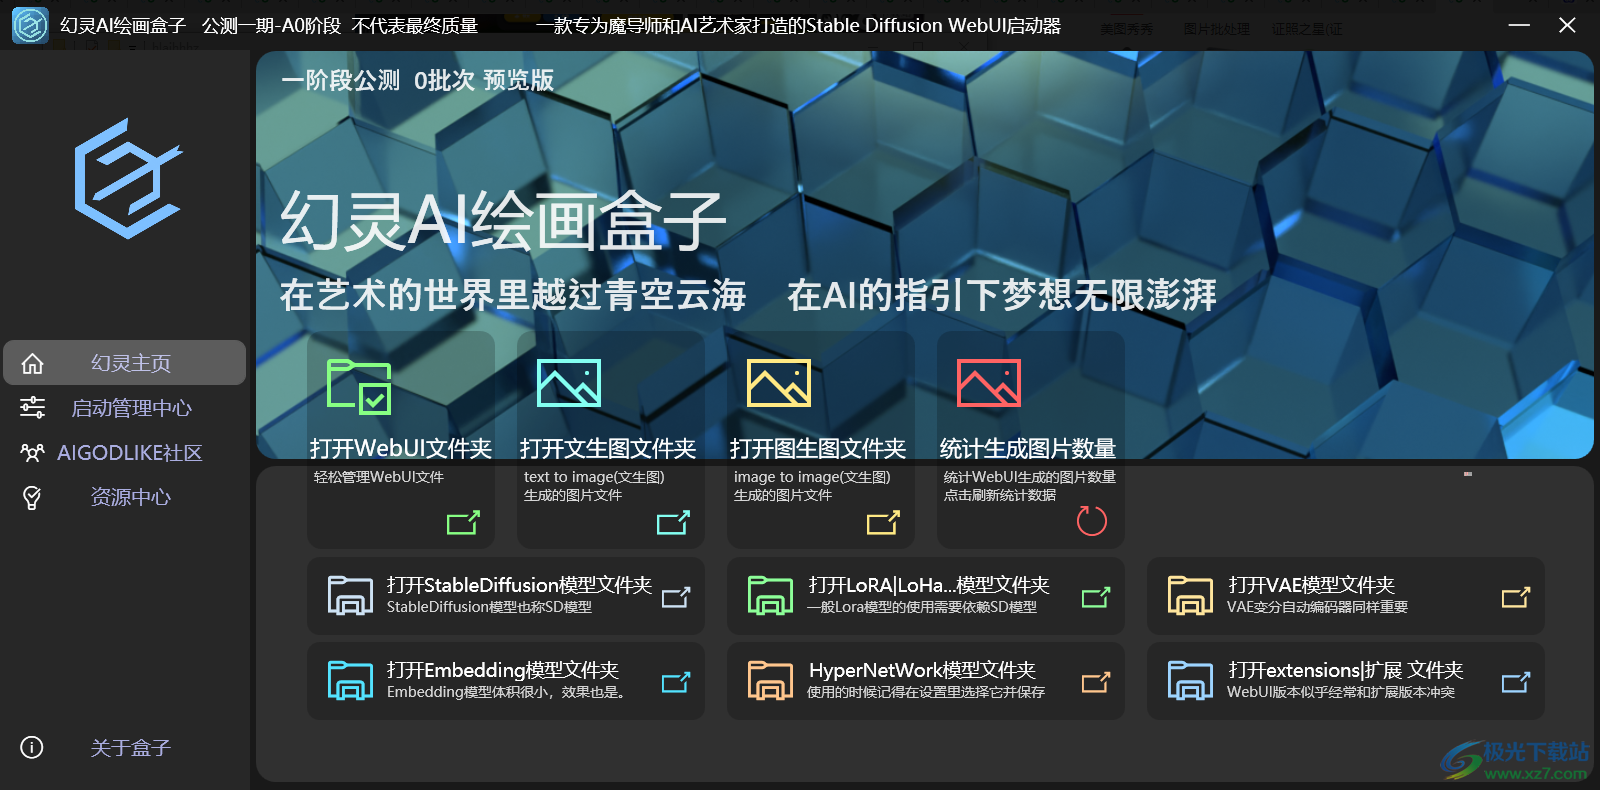
Task: Click the yellow folder icon of VAE模型文件夹
Action: (1190, 595)
